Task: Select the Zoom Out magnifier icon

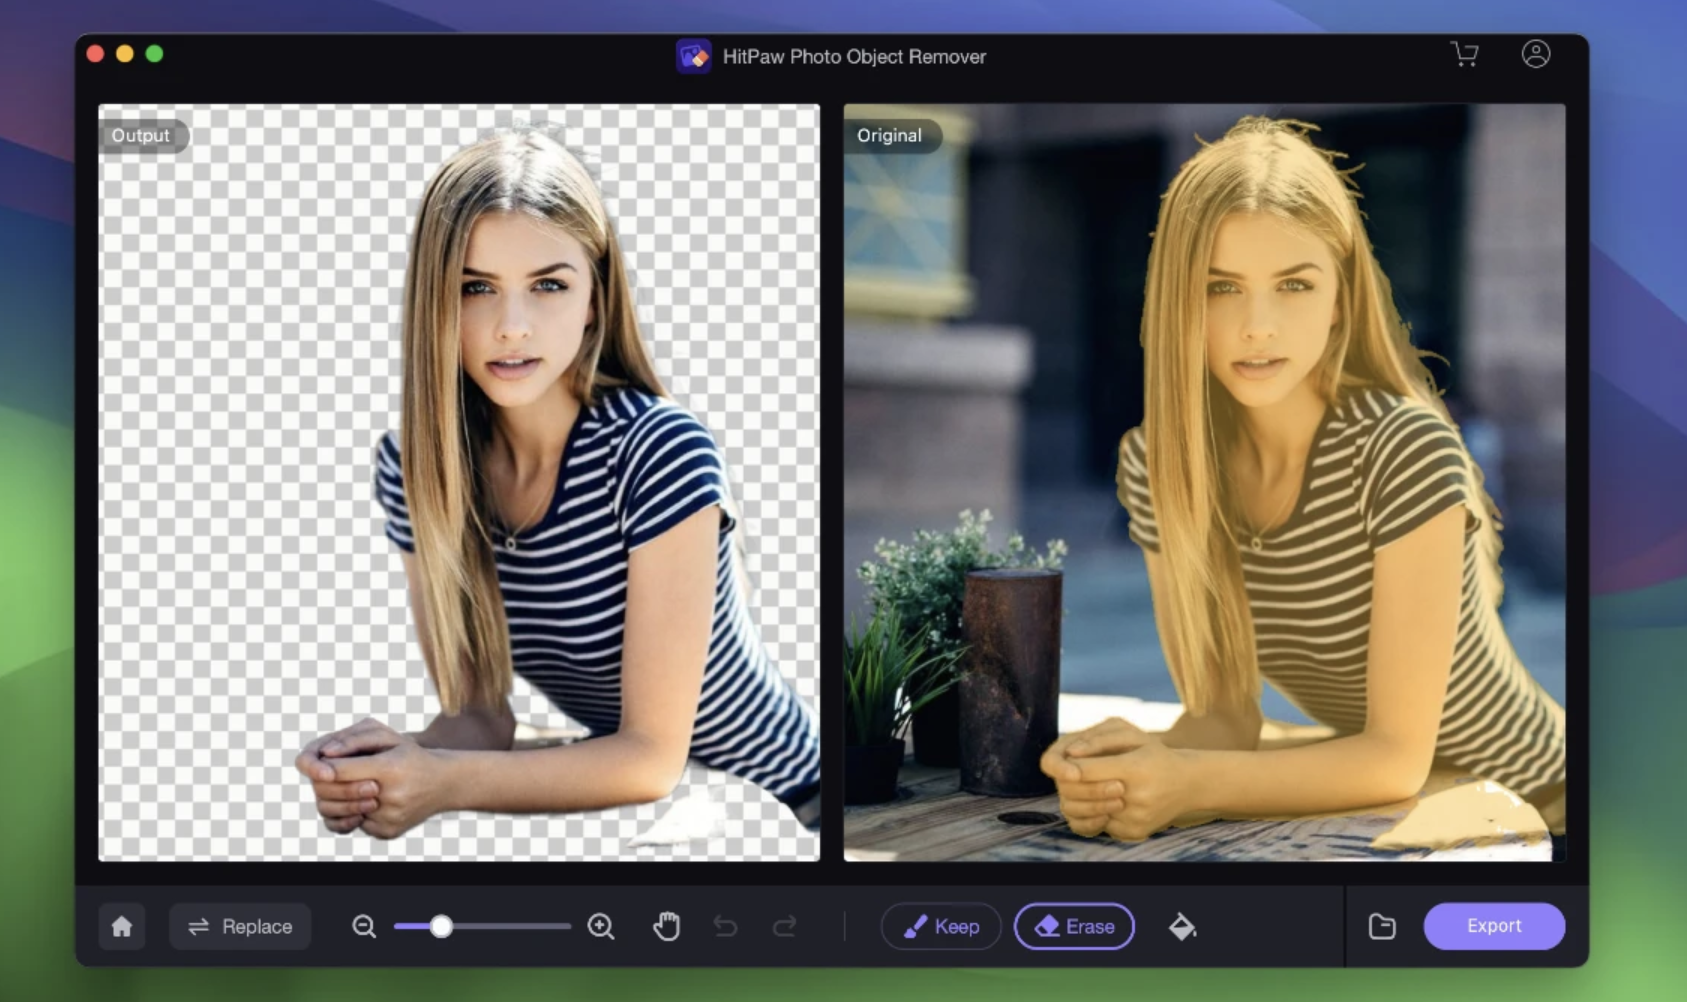Action: tap(364, 927)
